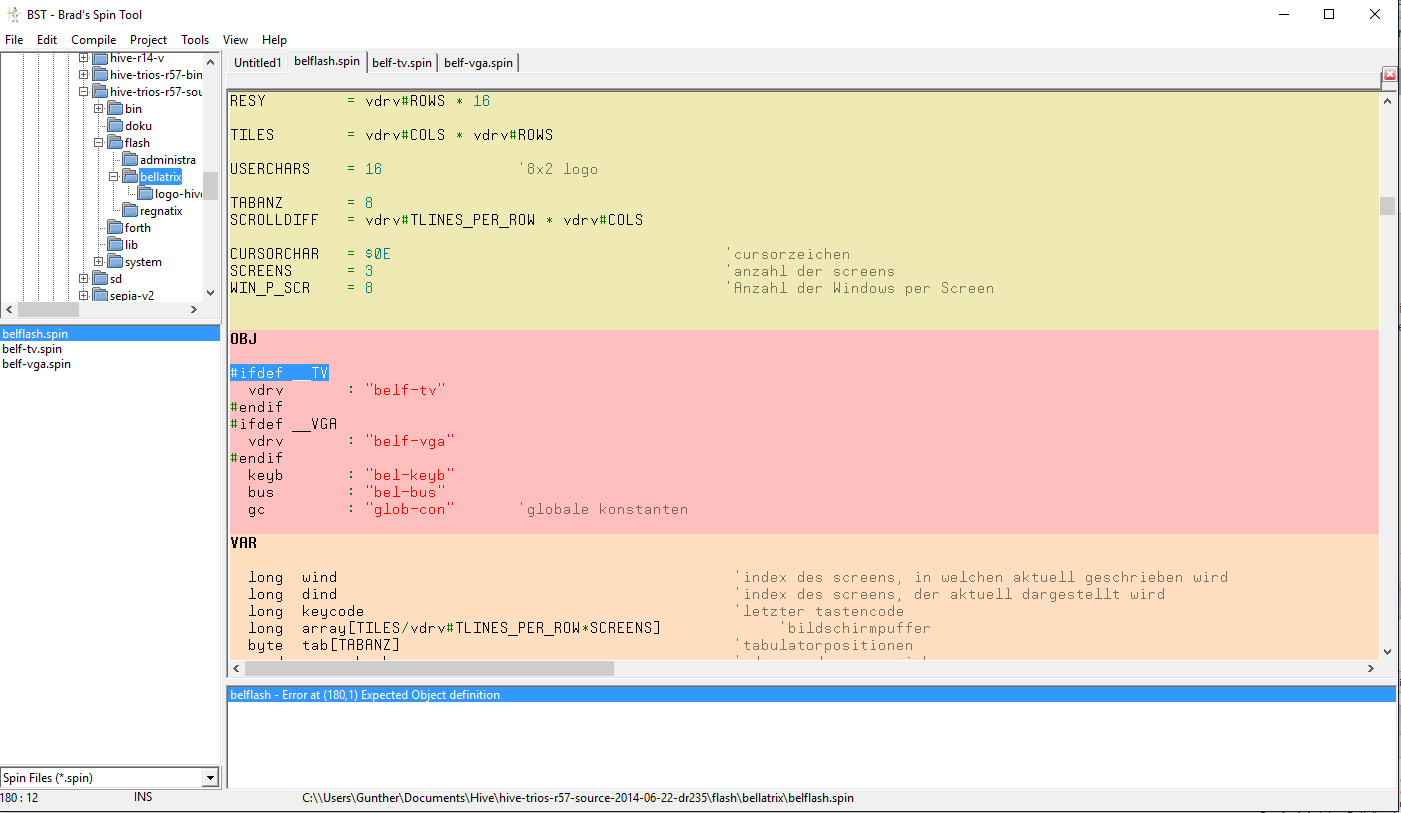Open the Compile menu
This screenshot has width=1401, height=813.
click(x=93, y=40)
